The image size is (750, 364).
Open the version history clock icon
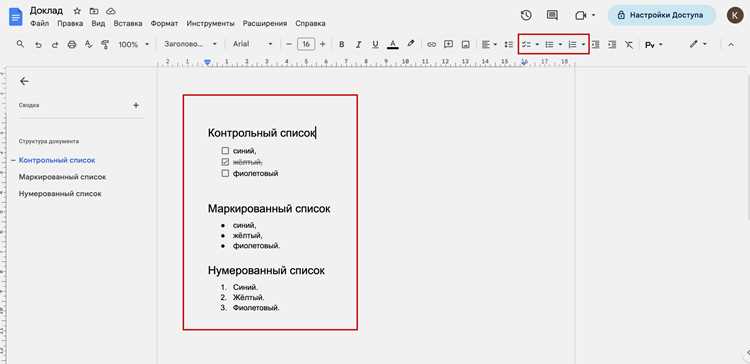pos(526,15)
